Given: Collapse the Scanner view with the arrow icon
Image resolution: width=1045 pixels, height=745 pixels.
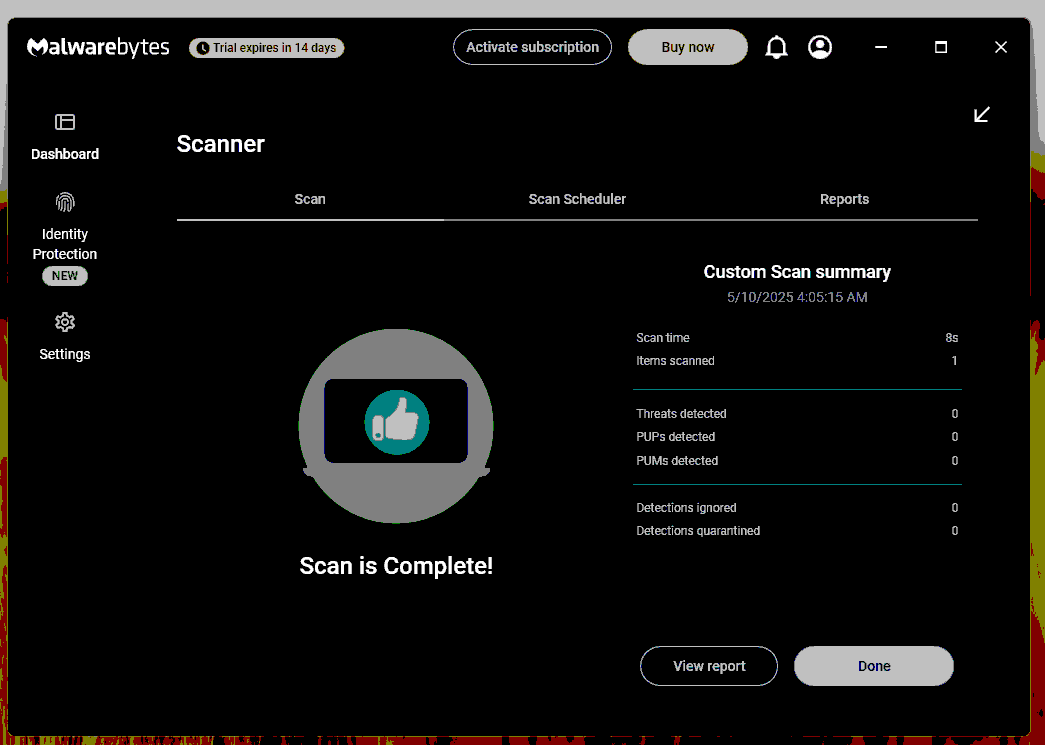Looking at the screenshot, I should pos(982,115).
